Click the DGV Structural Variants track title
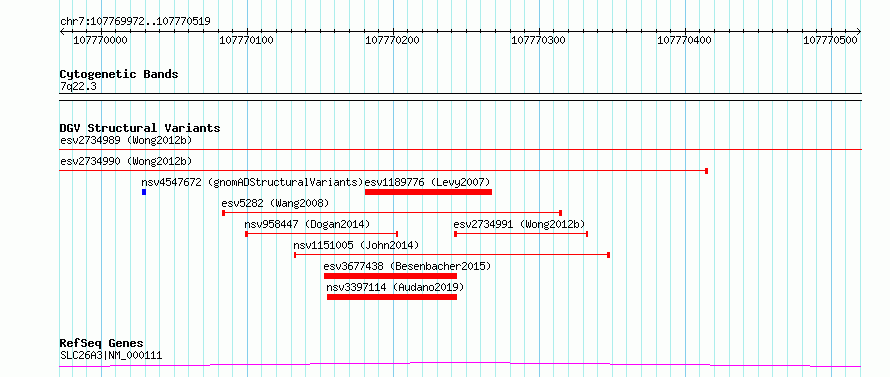The height and width of the screenshot is (377, 890). pos(140,128)
